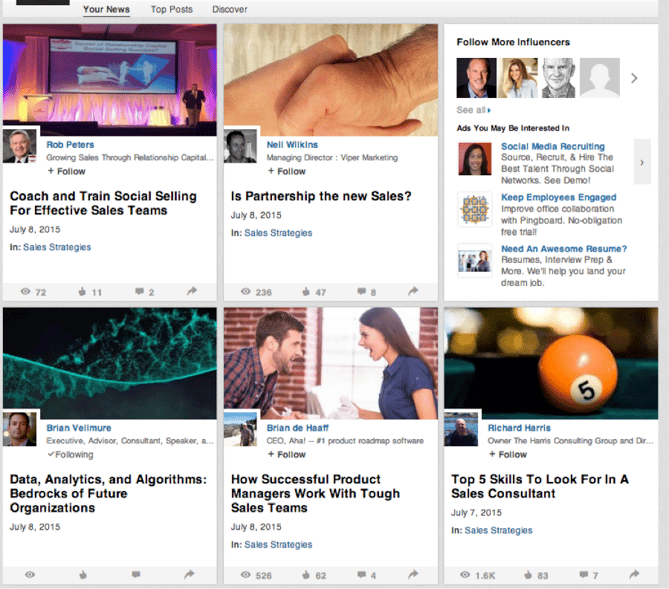
Task: Open Brian Vellmure profile name link
Action: (x=79, y=428)
